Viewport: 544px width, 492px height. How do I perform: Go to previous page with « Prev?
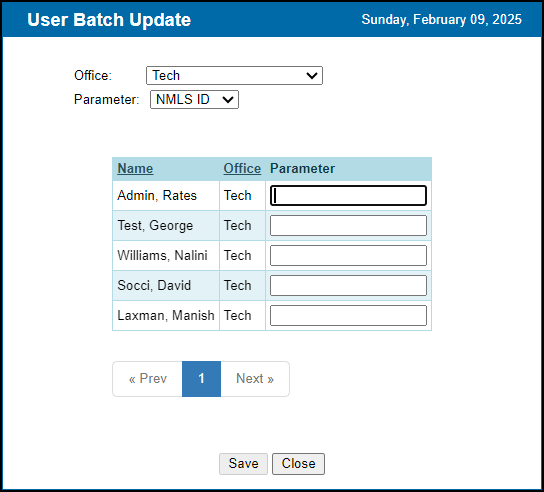pyautogui.click(x=147, y=379)
